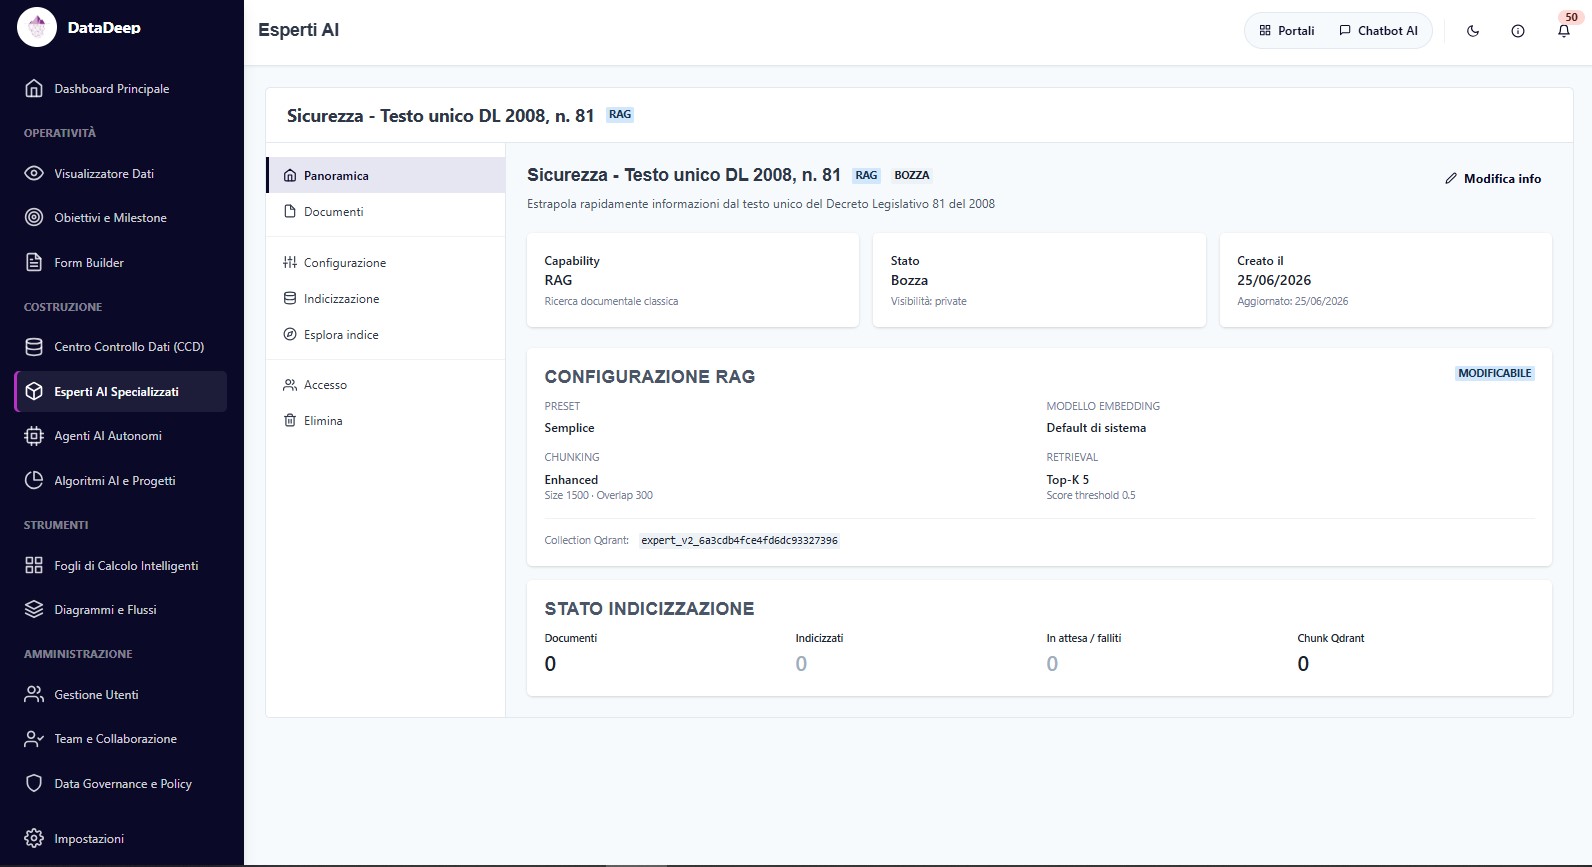
Task: Click the Creato il 25/06/2026 card
Action: 1386,280
